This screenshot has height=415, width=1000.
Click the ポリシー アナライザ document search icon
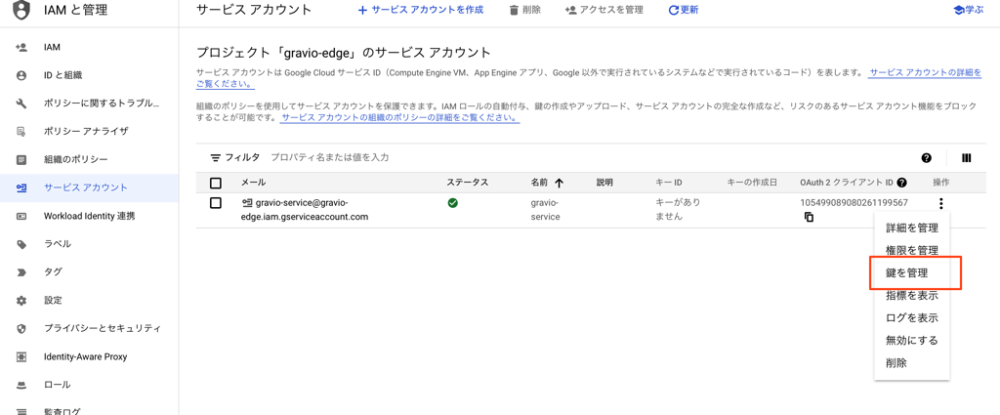21,132
